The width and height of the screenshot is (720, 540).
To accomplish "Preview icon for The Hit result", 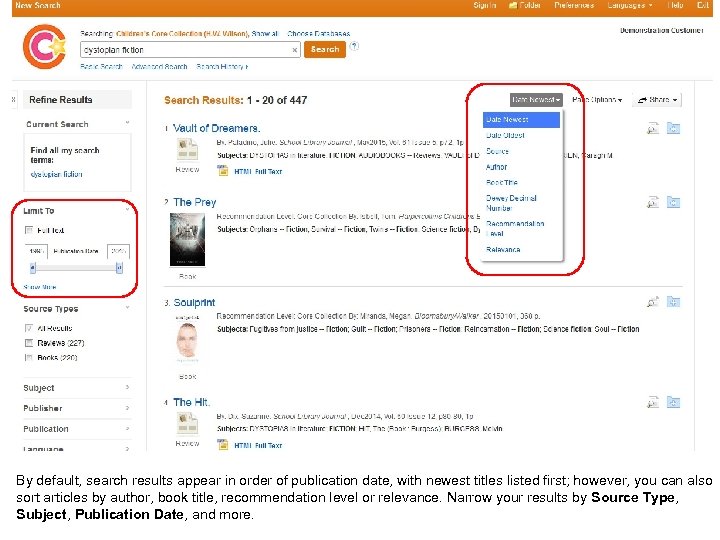I will pyautogui.click(x=652, y=402).
